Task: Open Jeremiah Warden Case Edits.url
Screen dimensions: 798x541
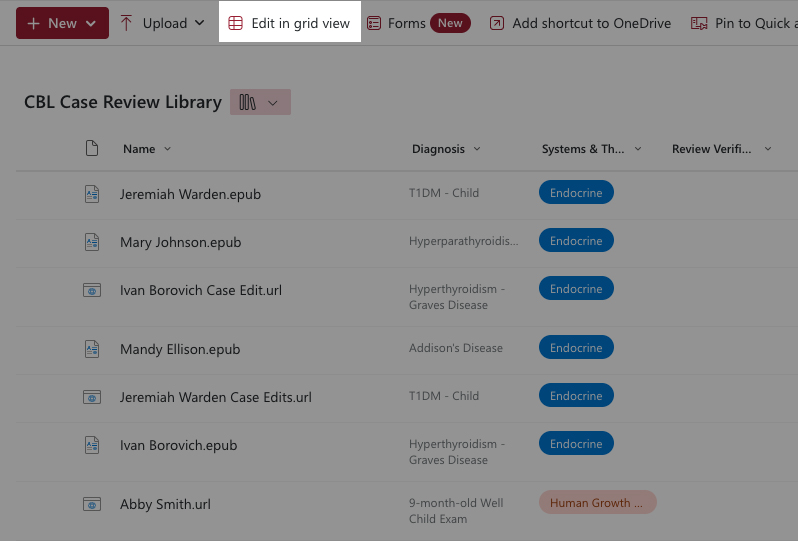Action: click(215, 397)
